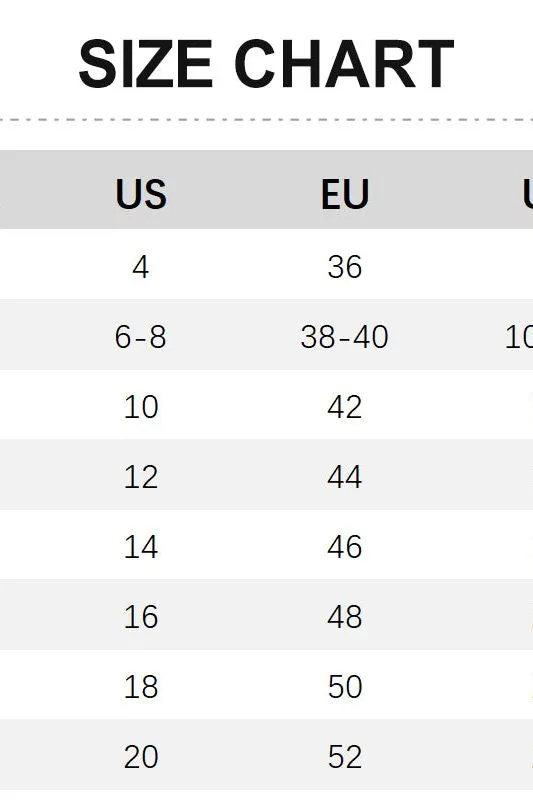Click US size 18 cell
This screenshot has width=533, height=800.
(141, 687)
